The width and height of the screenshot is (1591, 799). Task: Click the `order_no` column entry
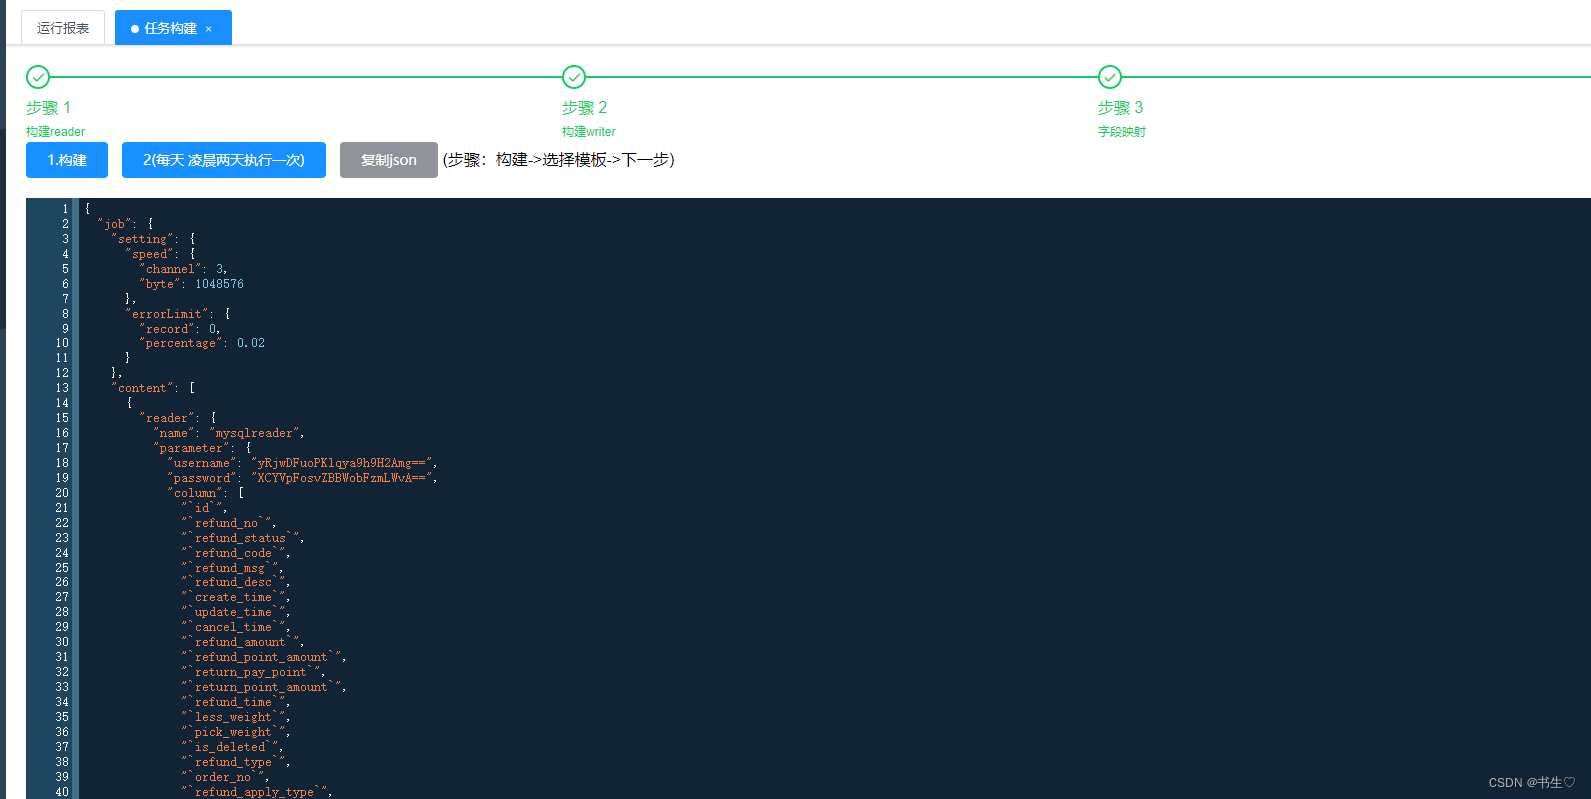coord(224,777)
